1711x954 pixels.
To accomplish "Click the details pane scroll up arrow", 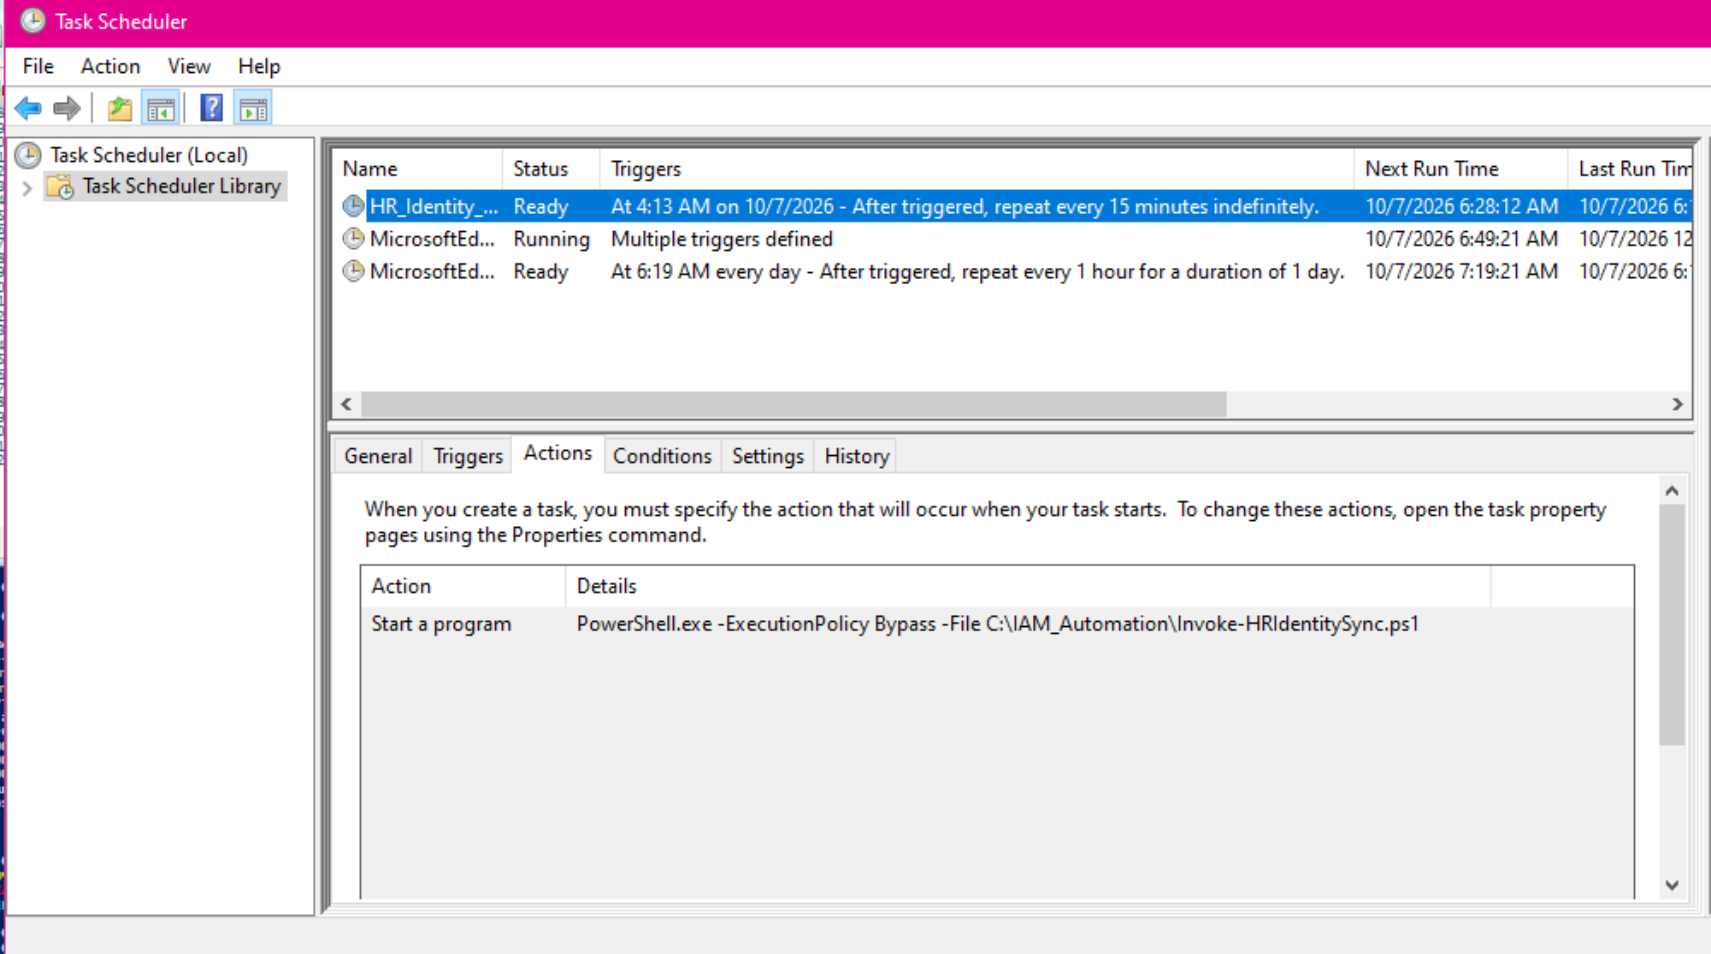I will point(1672,491).
